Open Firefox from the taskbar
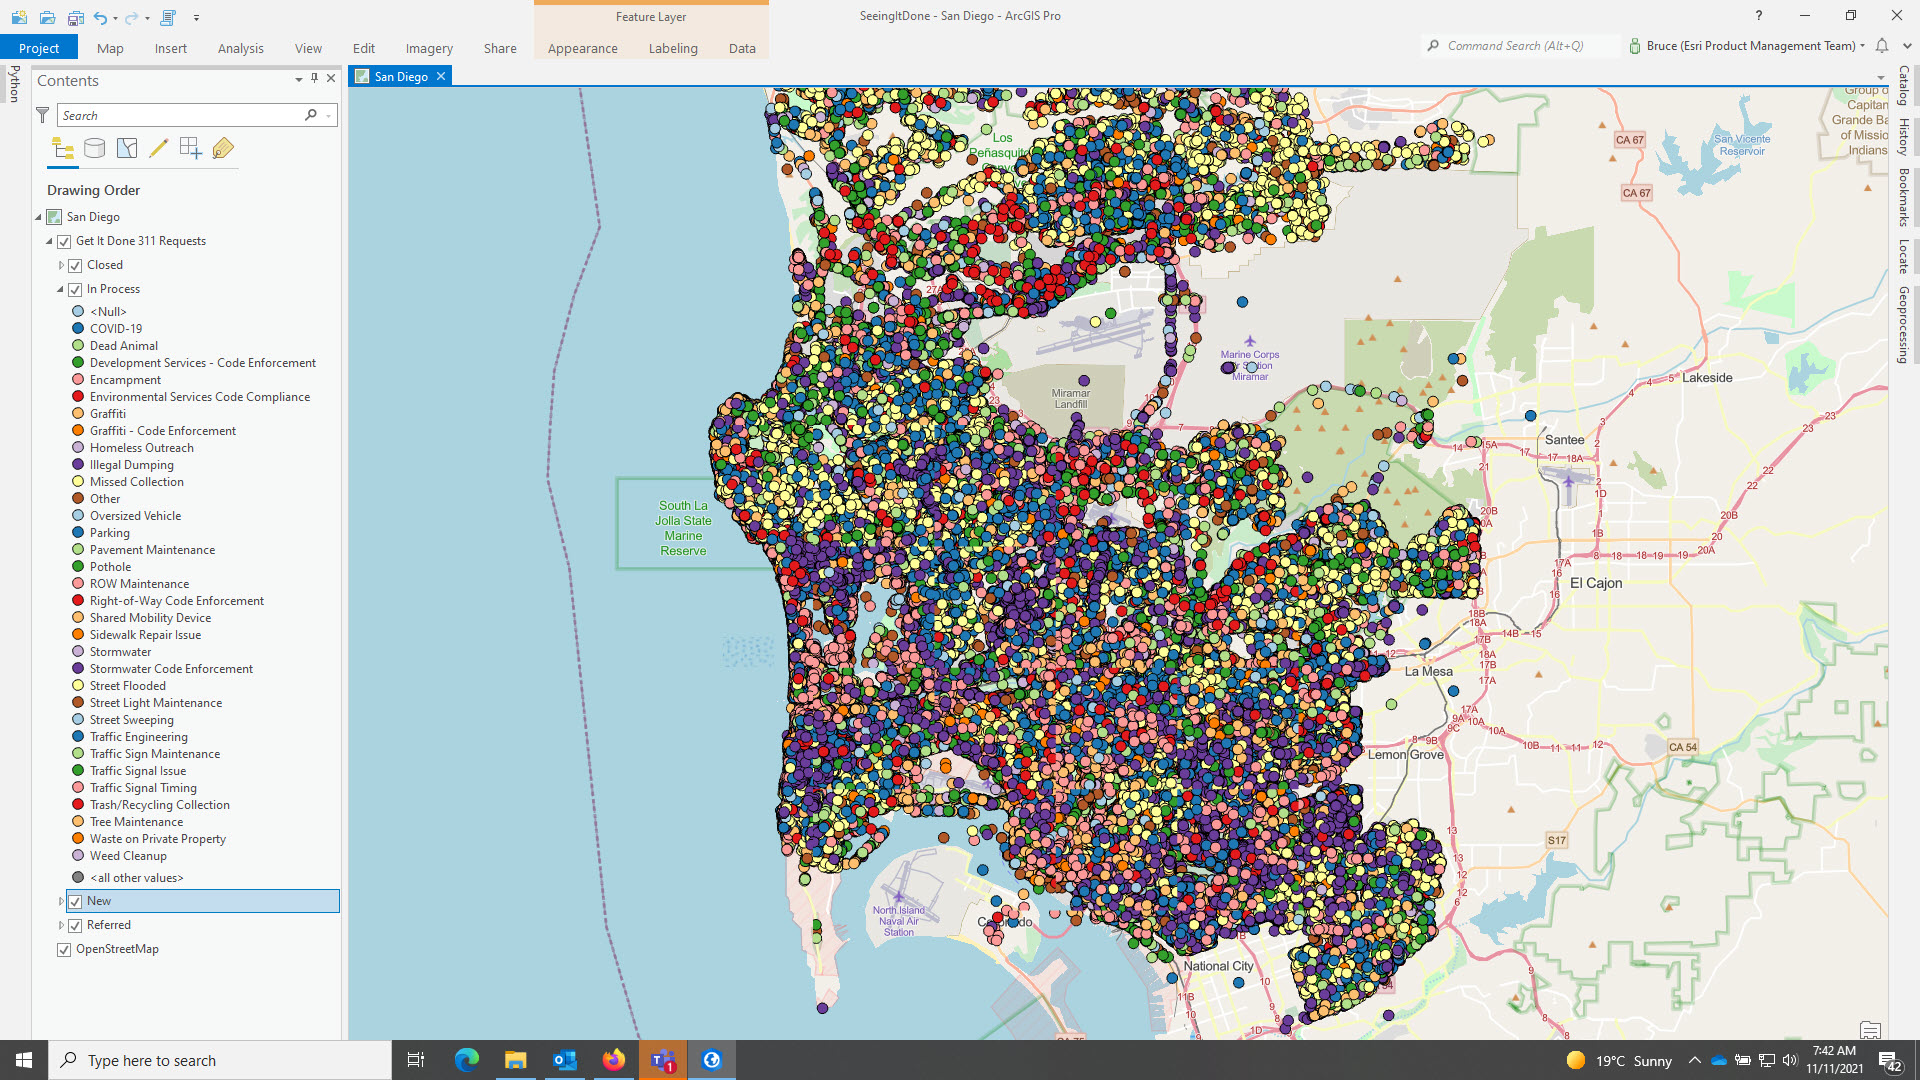This screenshot has height=1080, width=1920. tap(614, 1060)
